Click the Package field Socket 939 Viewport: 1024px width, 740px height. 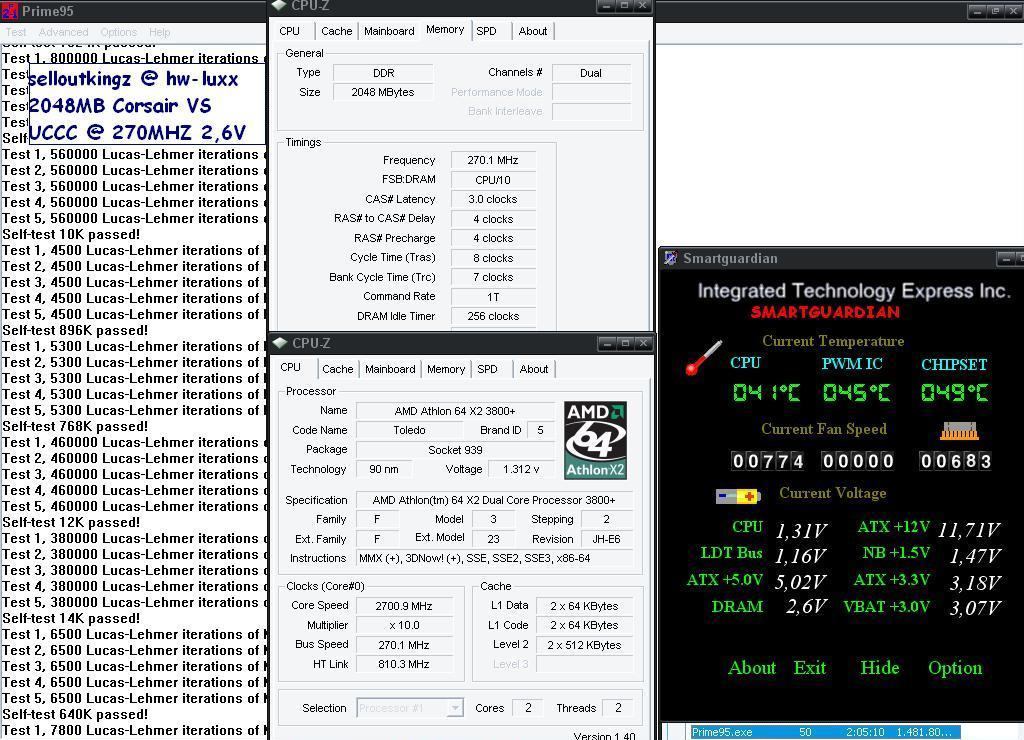click(455, 450)
